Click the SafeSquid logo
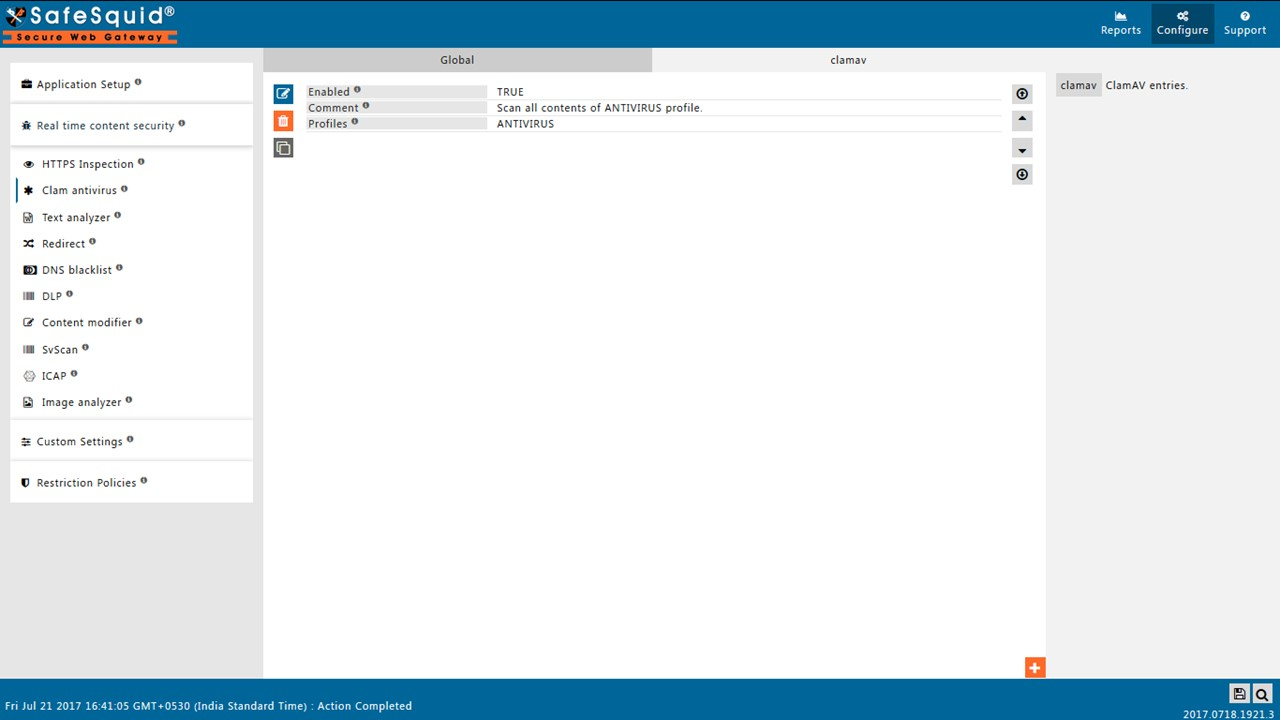The width and height of the screenshot is (1280, 720). coord(90,24)
